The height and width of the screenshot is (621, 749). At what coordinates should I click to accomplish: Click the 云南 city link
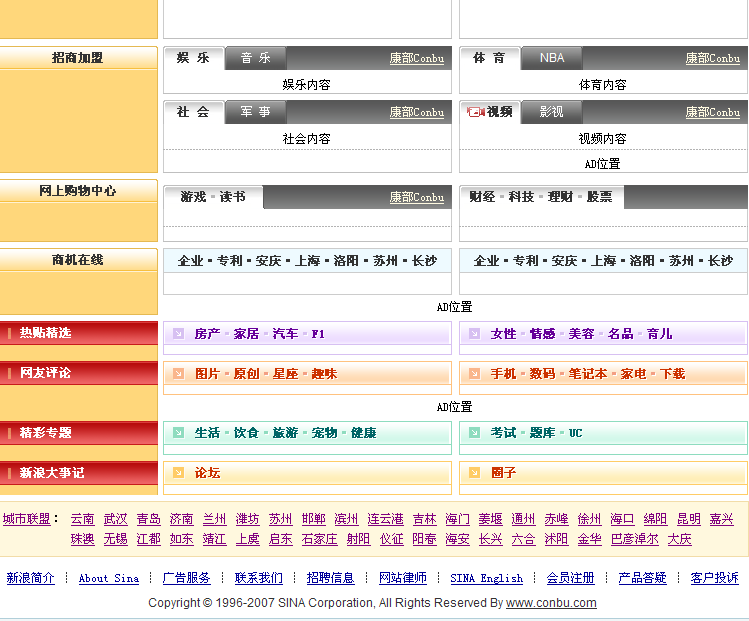(x=82, y=519)
